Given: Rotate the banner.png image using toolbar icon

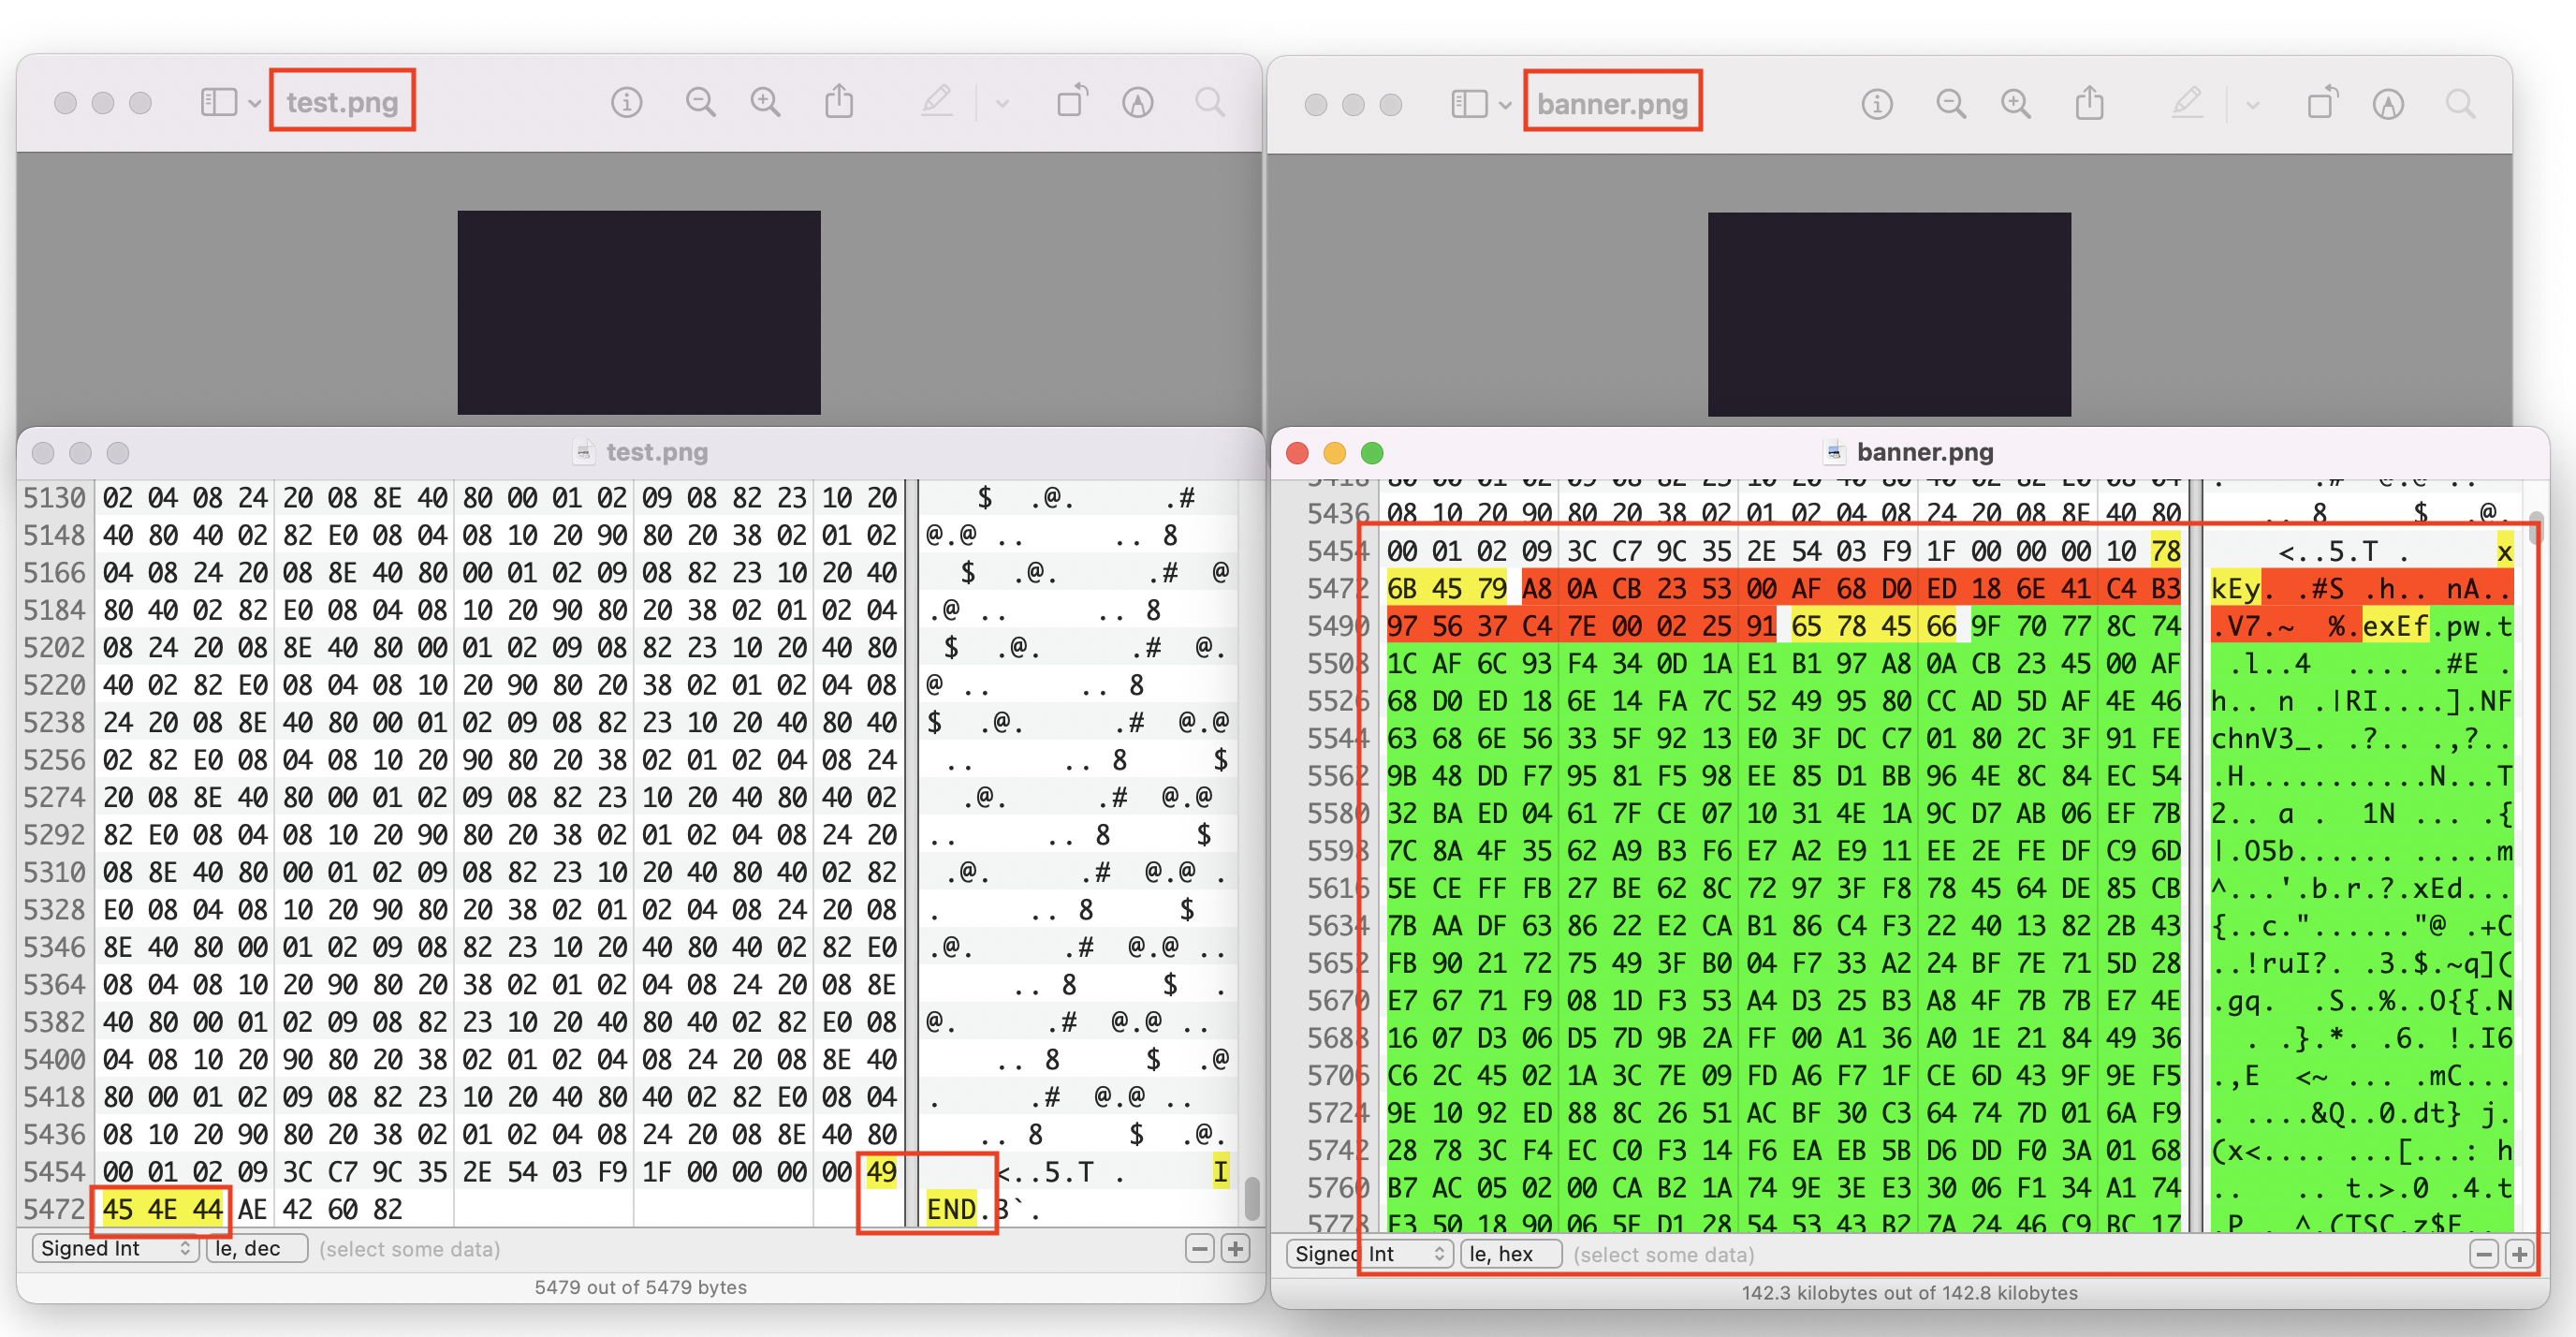Looking at the screenshot, I should pyautogui.click(x=2322, y=104).
